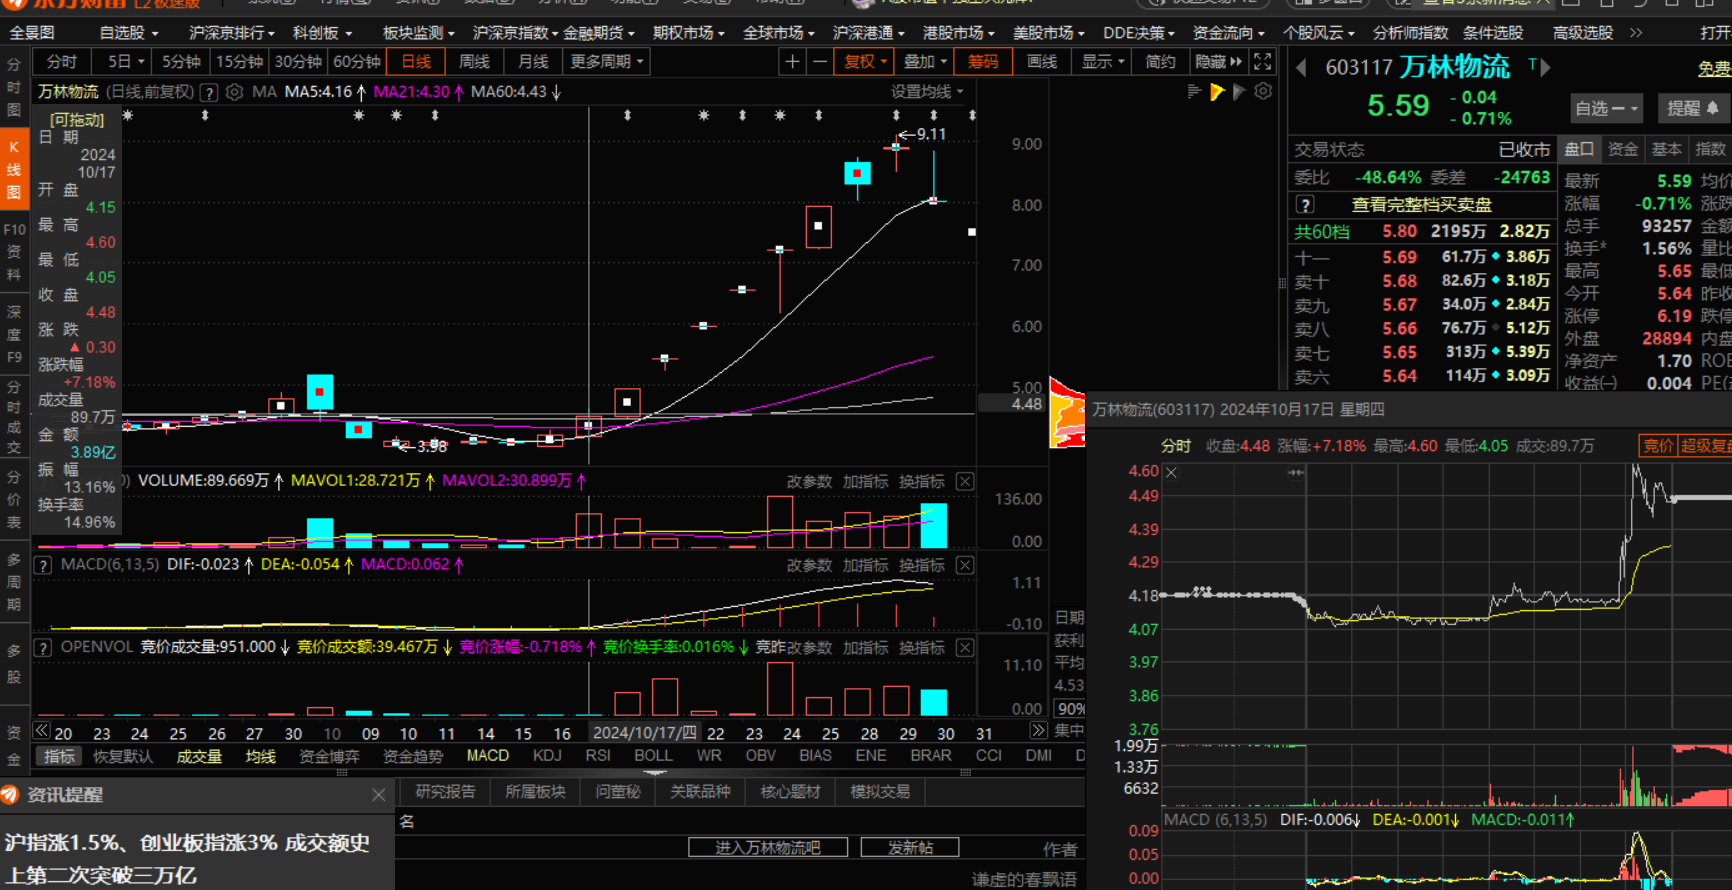The width and height of the screenshot is (1732, 890).
Task: Open the F10资料 sidebar item
Action: point(13,252)
